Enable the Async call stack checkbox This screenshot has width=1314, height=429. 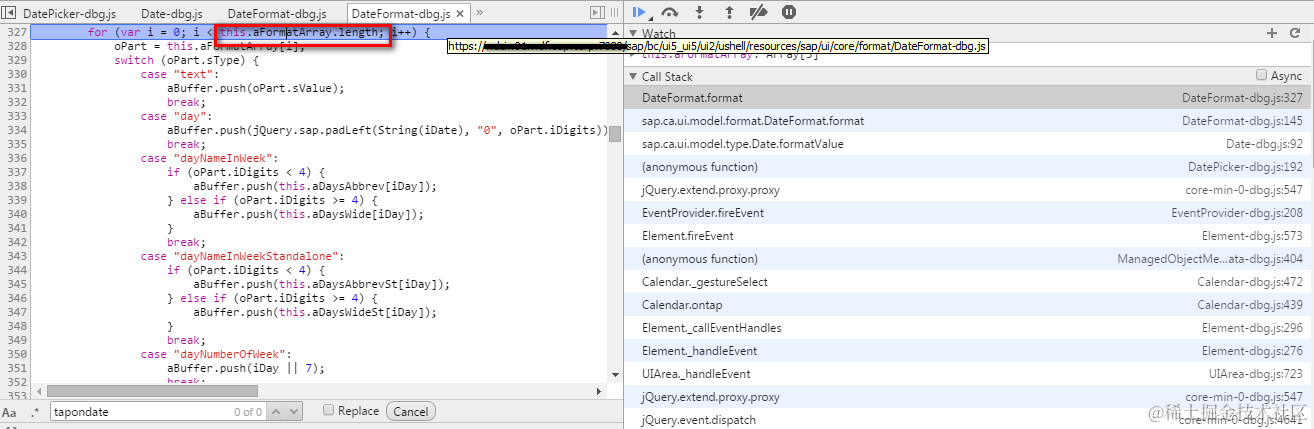tap(1261, 76)
